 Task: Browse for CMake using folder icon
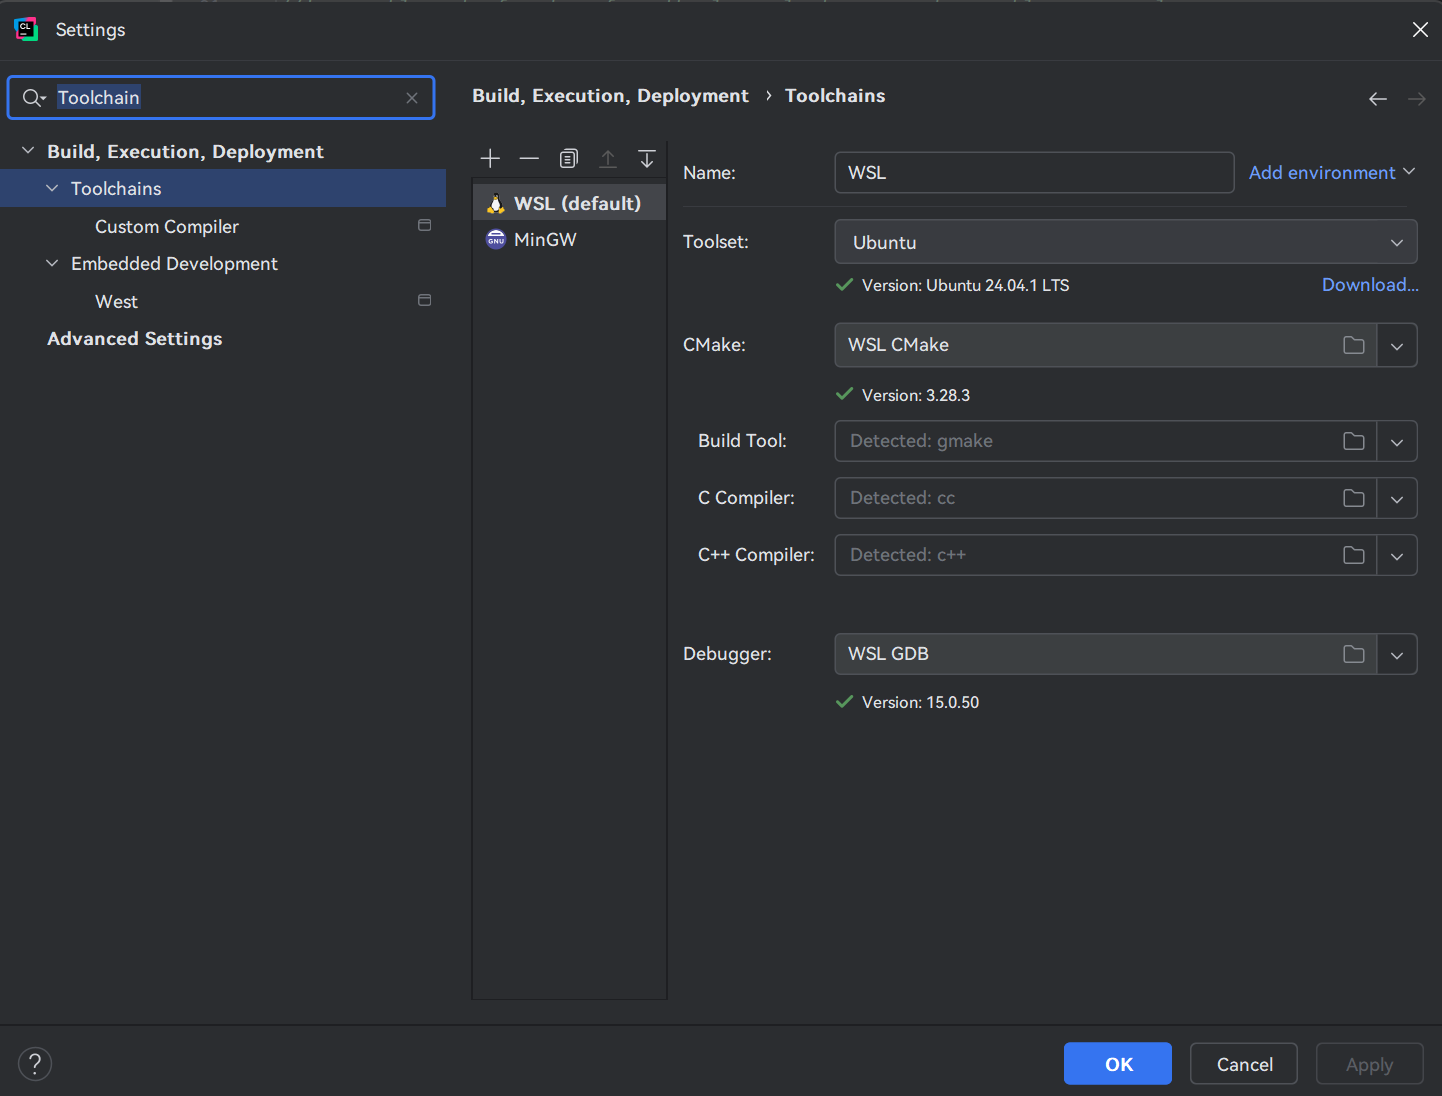(x=1353, y=345)
